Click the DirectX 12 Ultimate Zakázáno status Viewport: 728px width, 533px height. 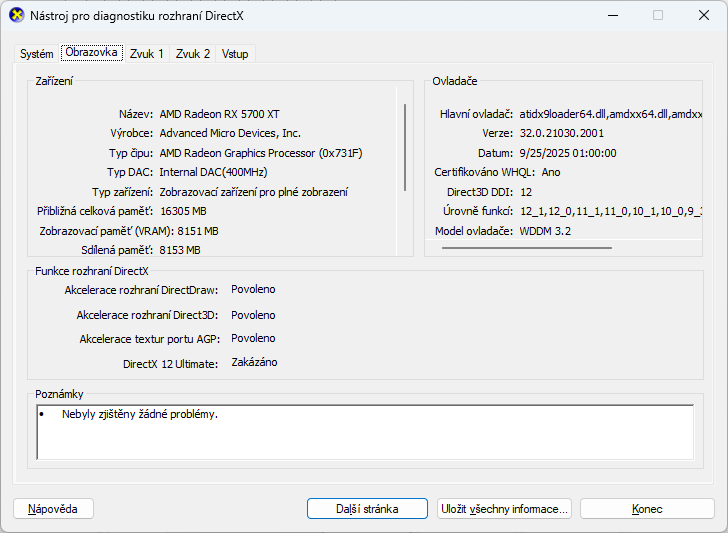[254, 363]
